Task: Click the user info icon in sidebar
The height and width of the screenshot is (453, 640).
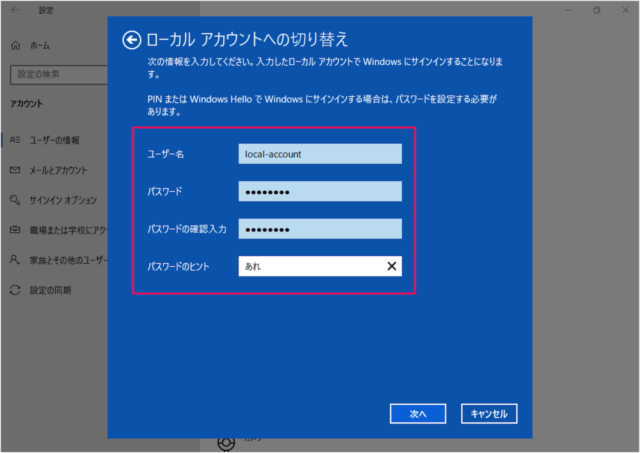Action: [15, 140]
